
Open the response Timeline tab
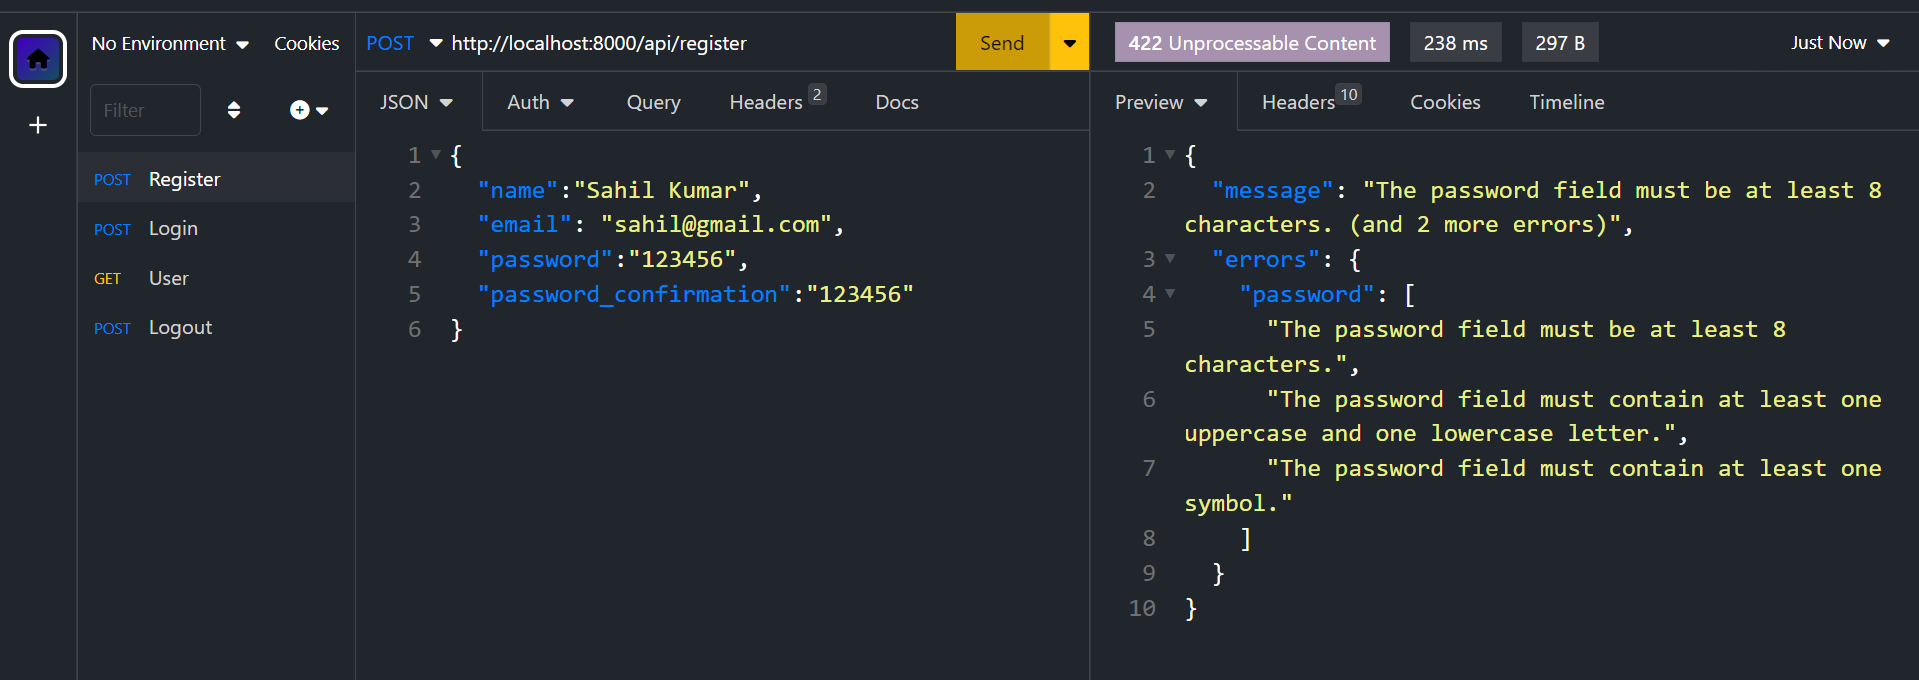1566,102
